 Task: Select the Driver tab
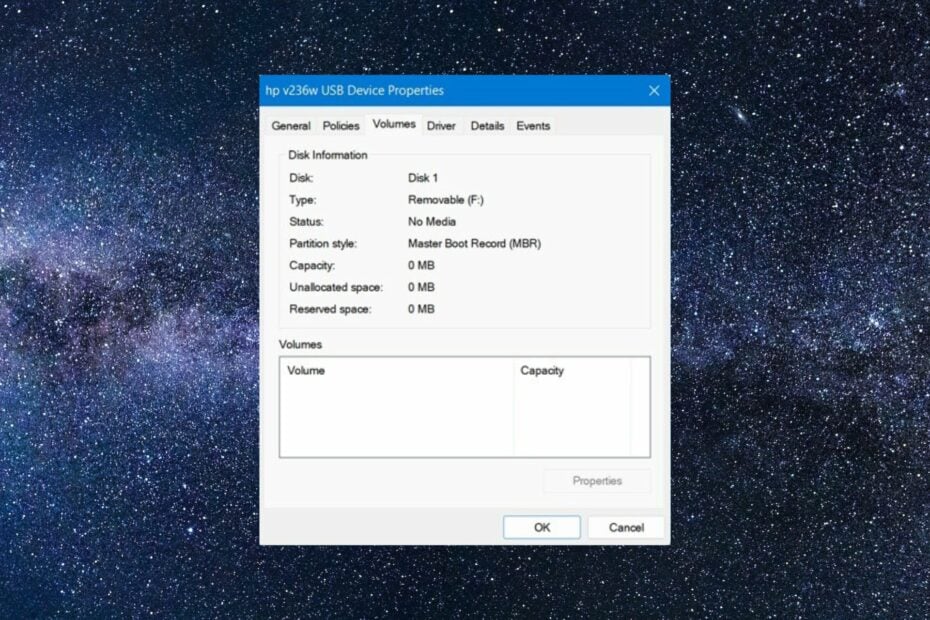pos(441,125)
